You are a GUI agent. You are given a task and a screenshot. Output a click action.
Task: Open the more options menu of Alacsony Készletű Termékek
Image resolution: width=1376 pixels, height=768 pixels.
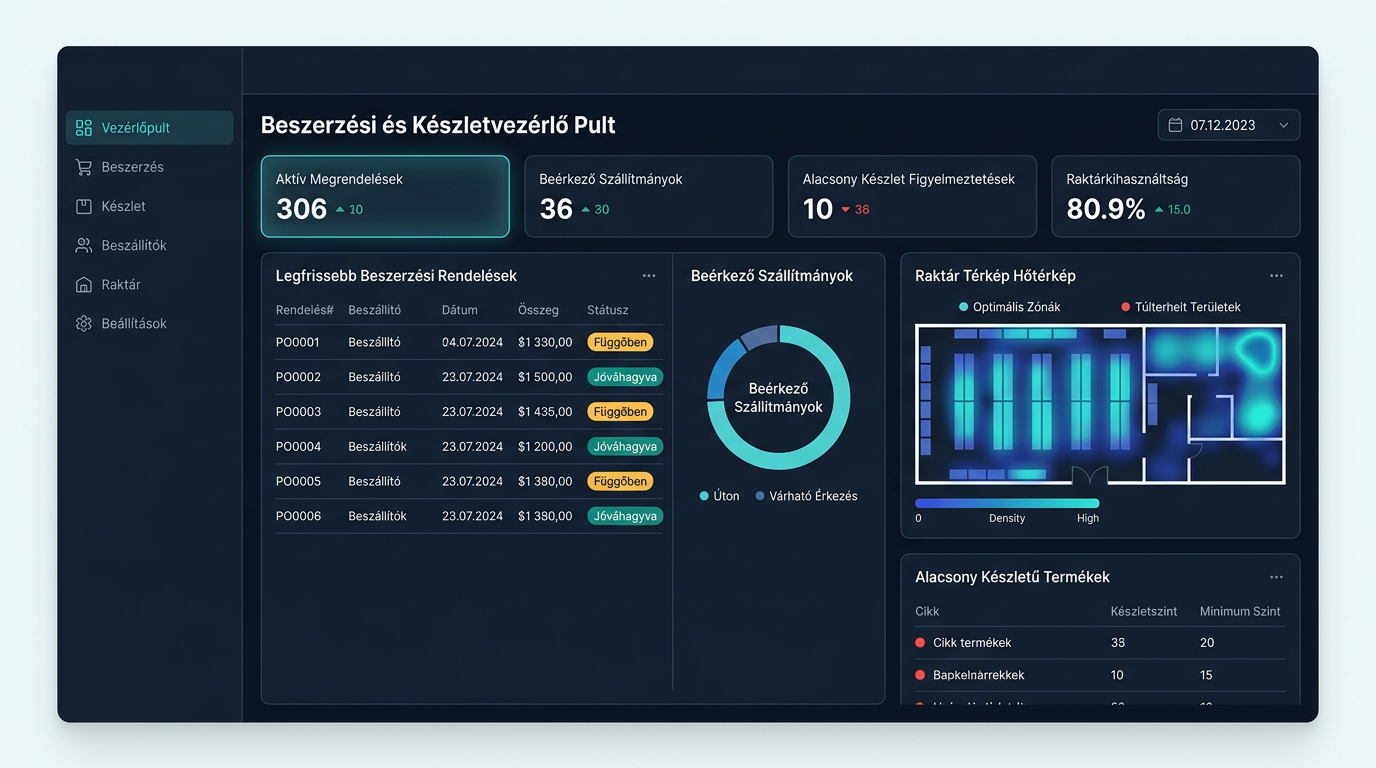click(1276, 577)
